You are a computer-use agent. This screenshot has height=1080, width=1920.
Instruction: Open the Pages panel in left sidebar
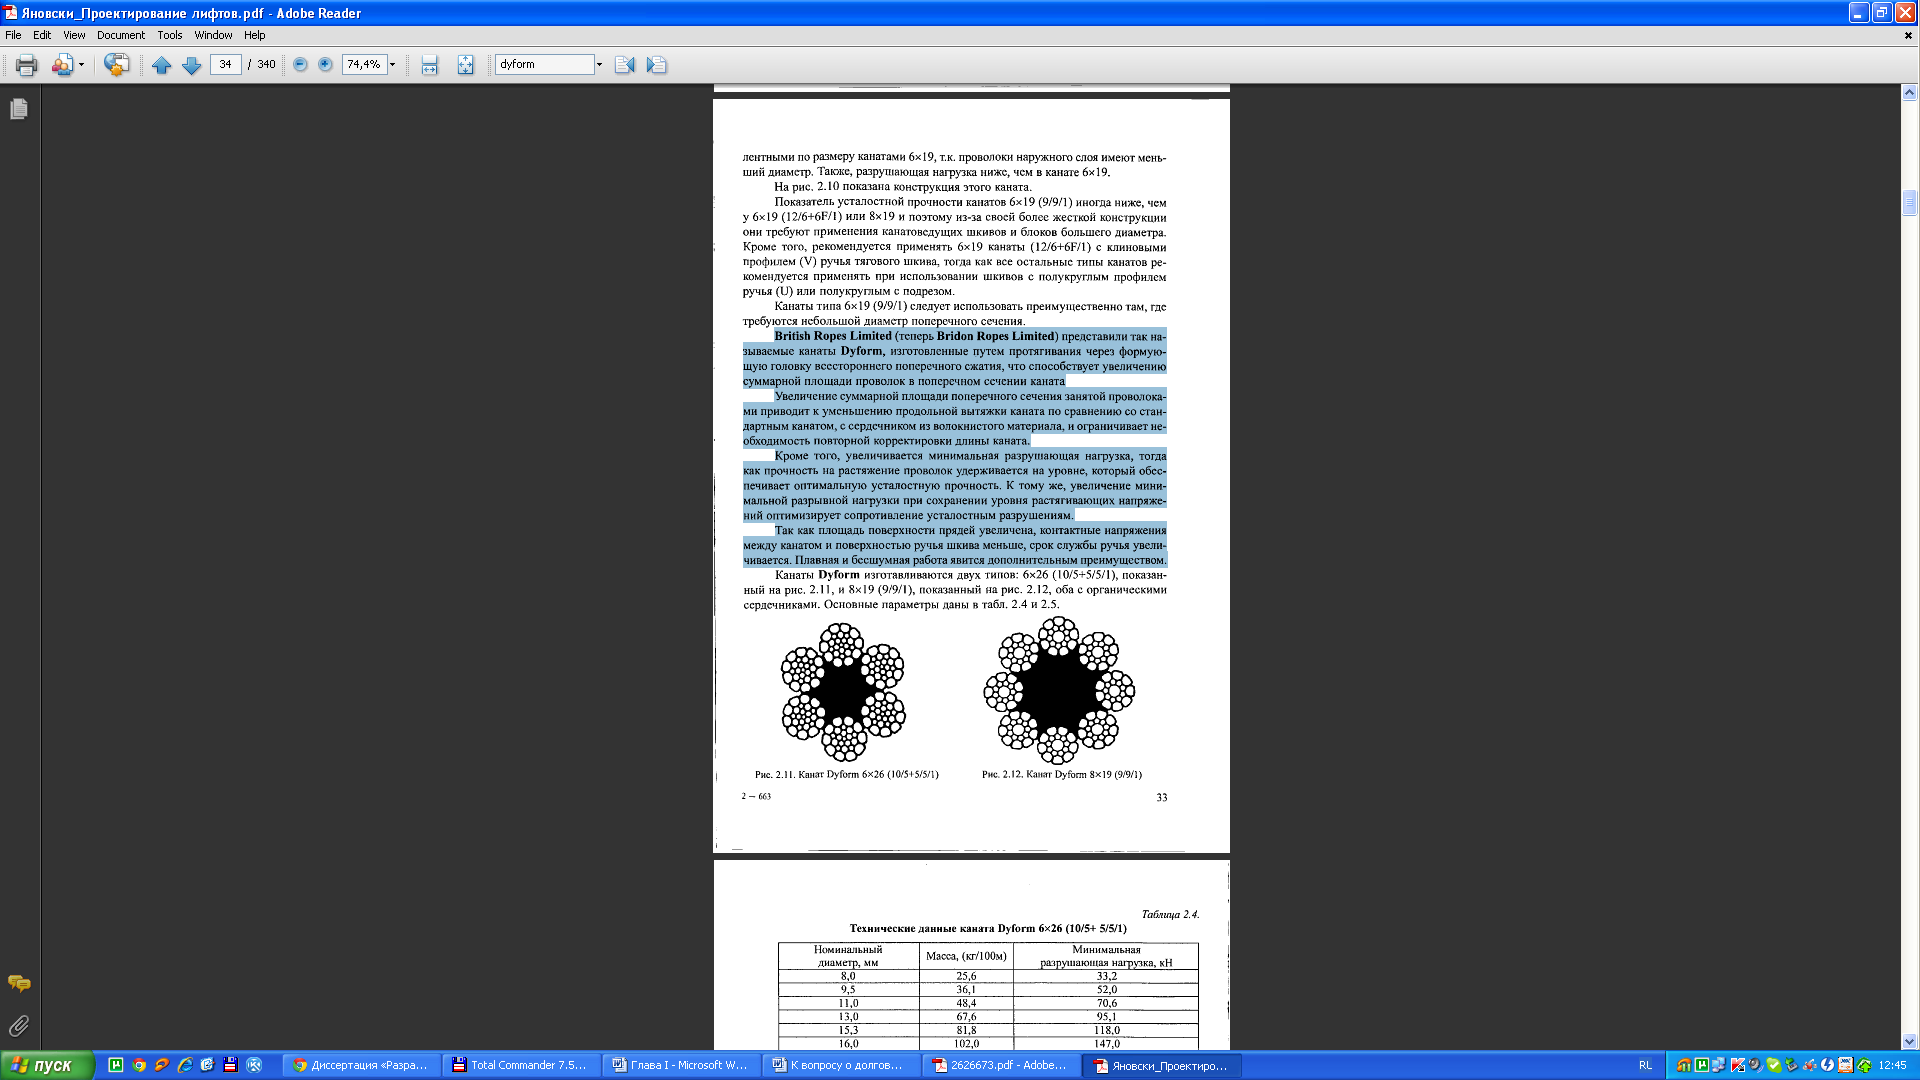[x=19, y=109]
